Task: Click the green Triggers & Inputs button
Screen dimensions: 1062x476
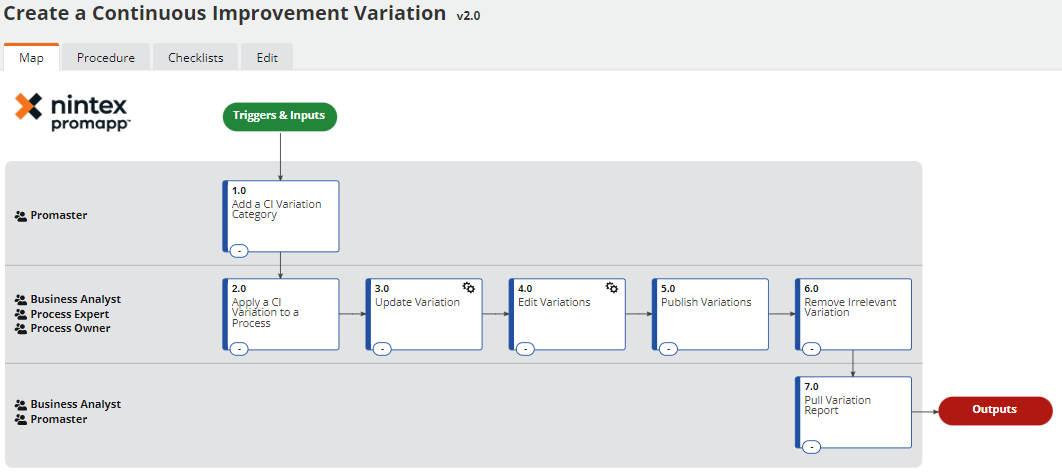Action: 279,116
